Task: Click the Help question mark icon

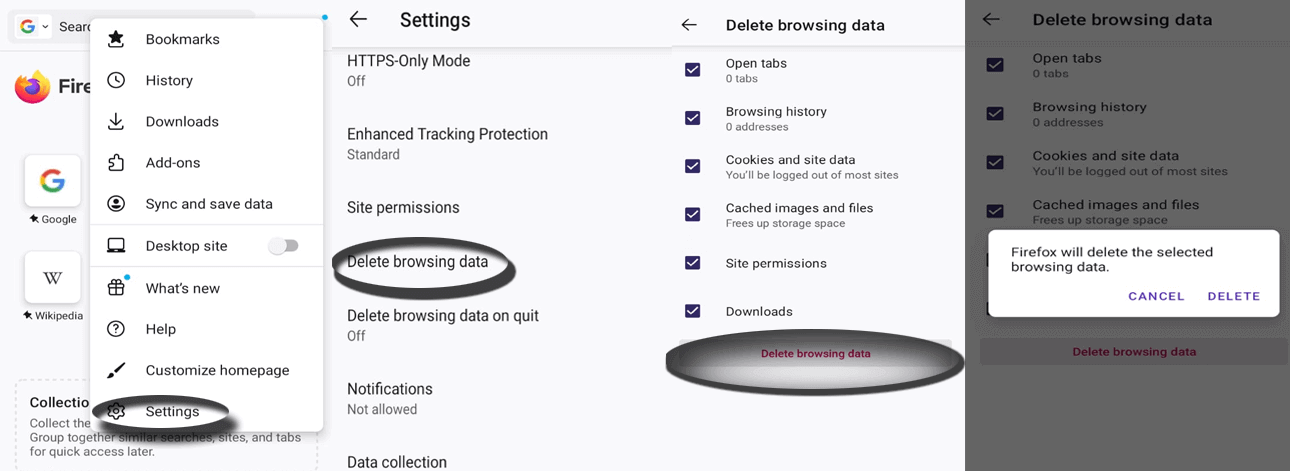Action: click(x=116, y=329)
